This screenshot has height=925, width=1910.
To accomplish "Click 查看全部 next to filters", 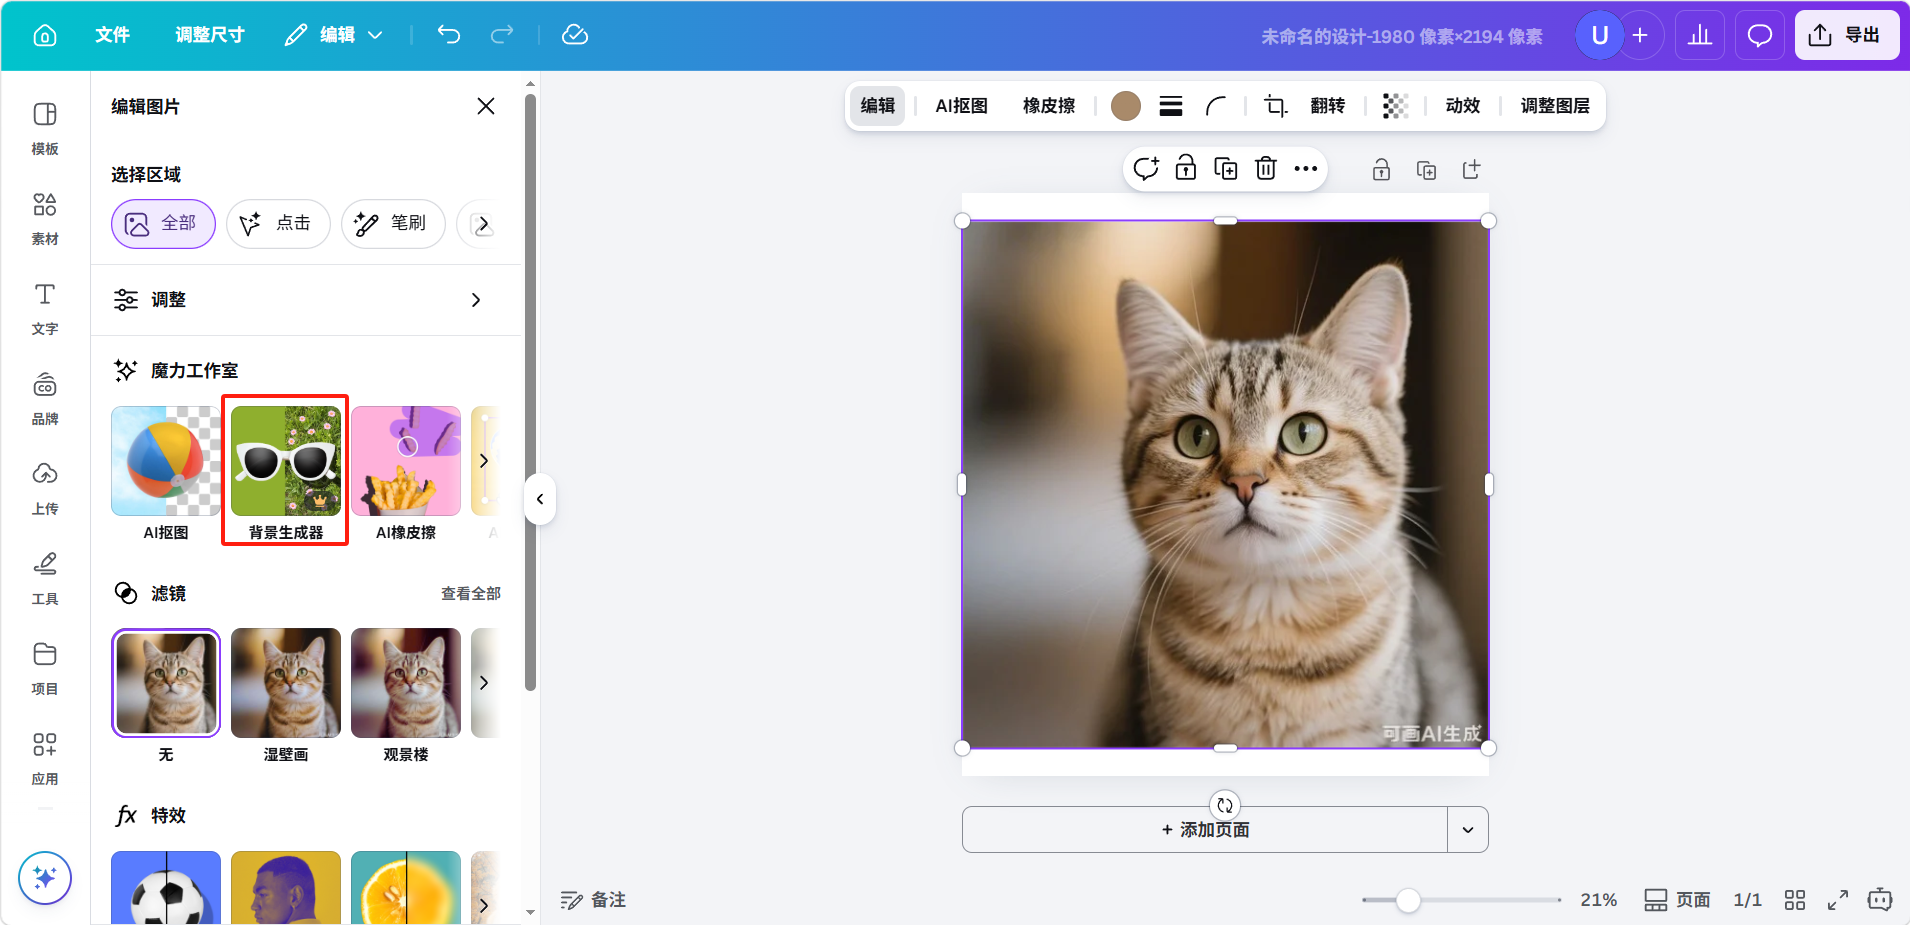I will (470, 594).
